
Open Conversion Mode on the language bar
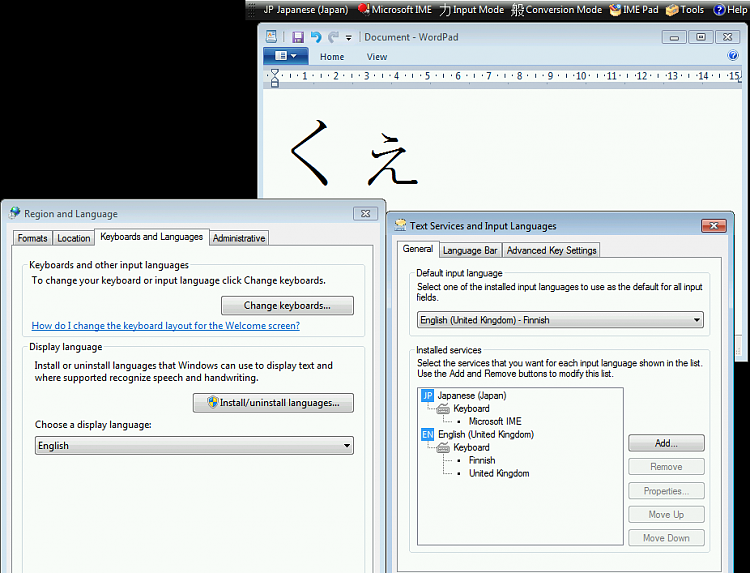point(556,10)
